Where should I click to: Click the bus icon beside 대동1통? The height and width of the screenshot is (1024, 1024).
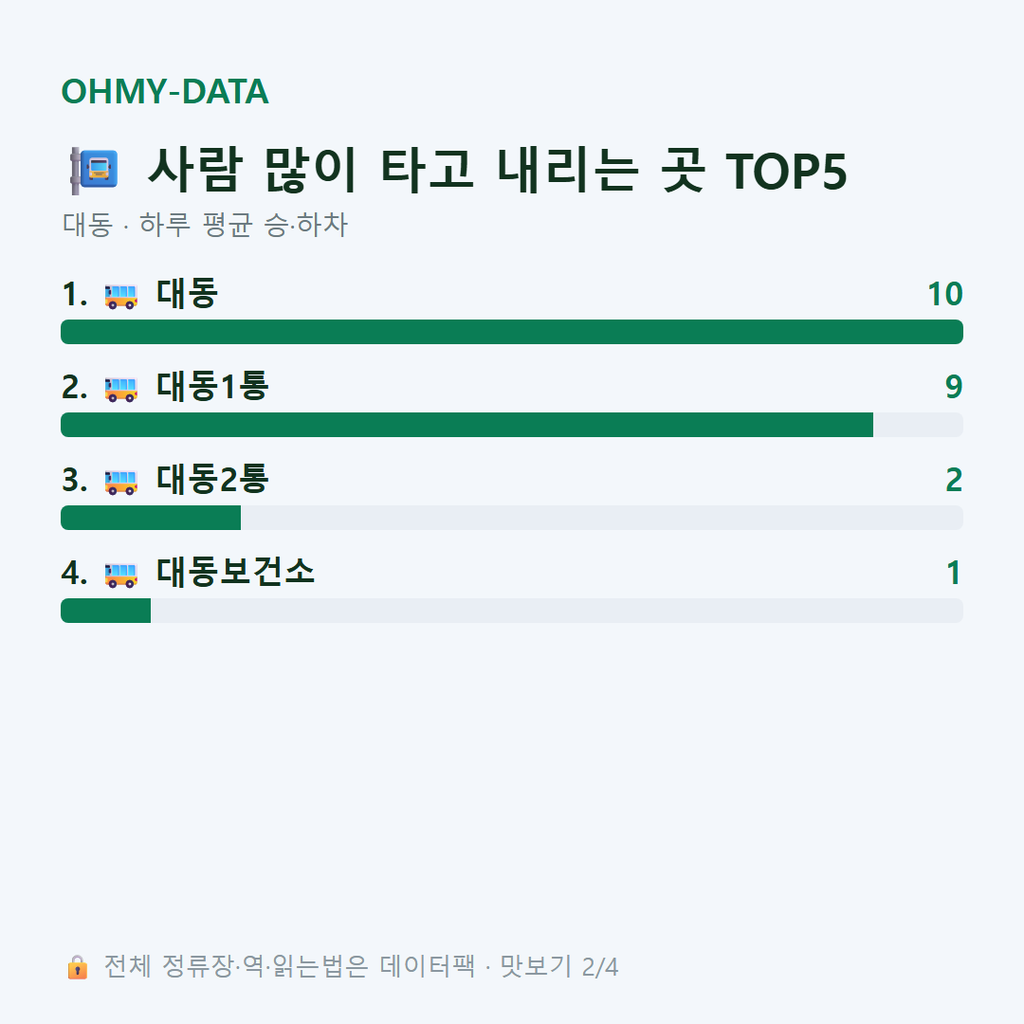pyautogui.click(x=121, y=389)
